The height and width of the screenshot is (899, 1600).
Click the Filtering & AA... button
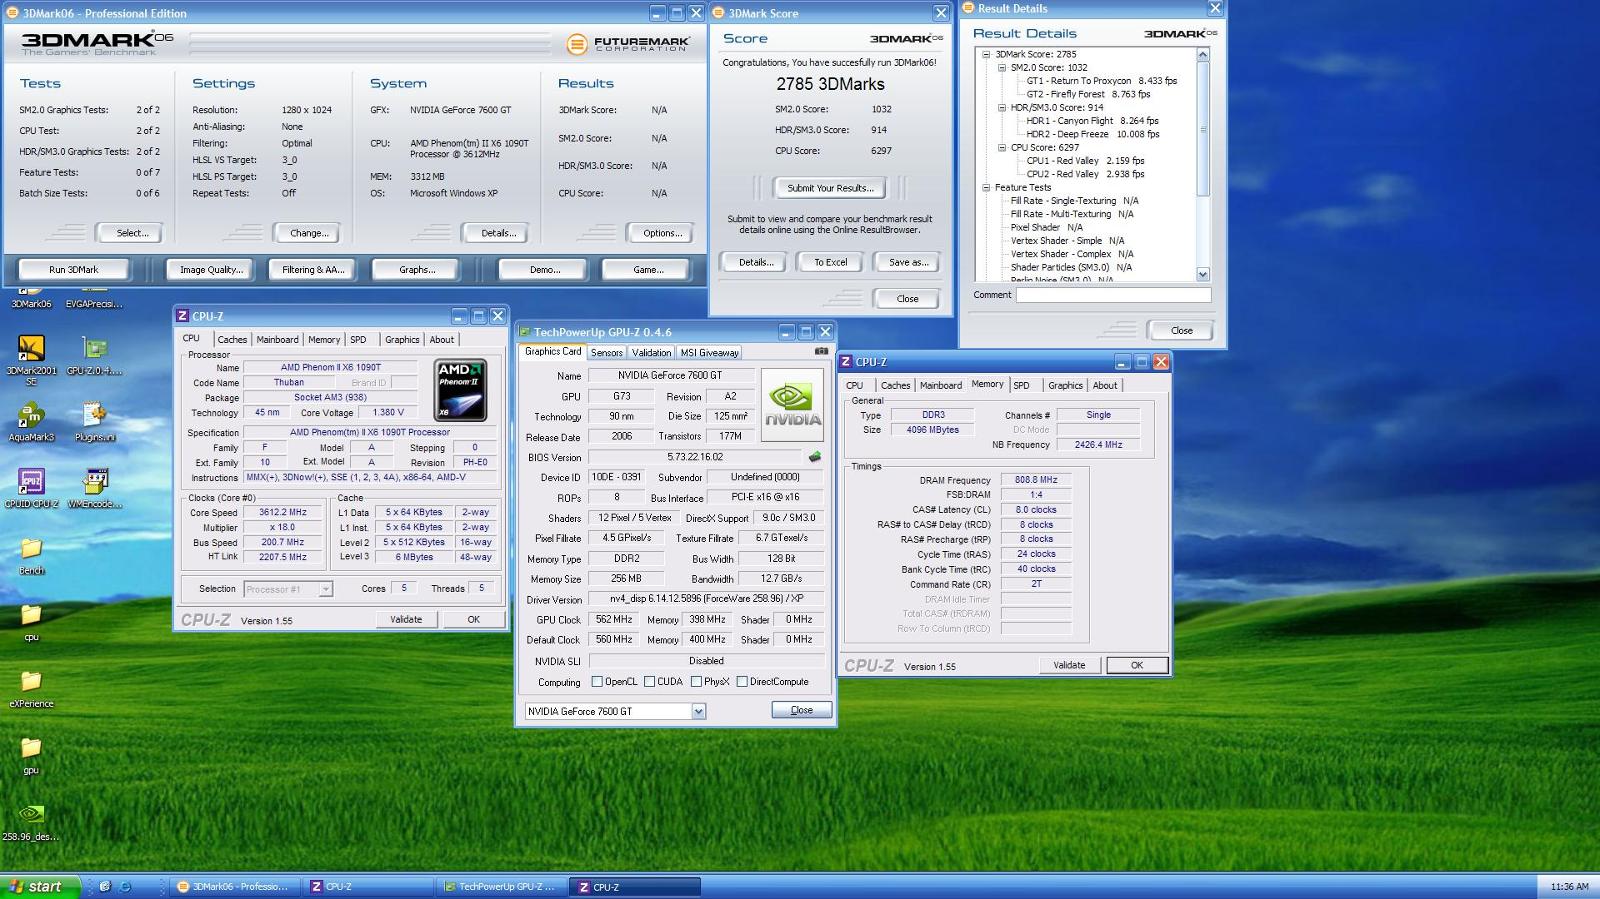click(313, 270)
